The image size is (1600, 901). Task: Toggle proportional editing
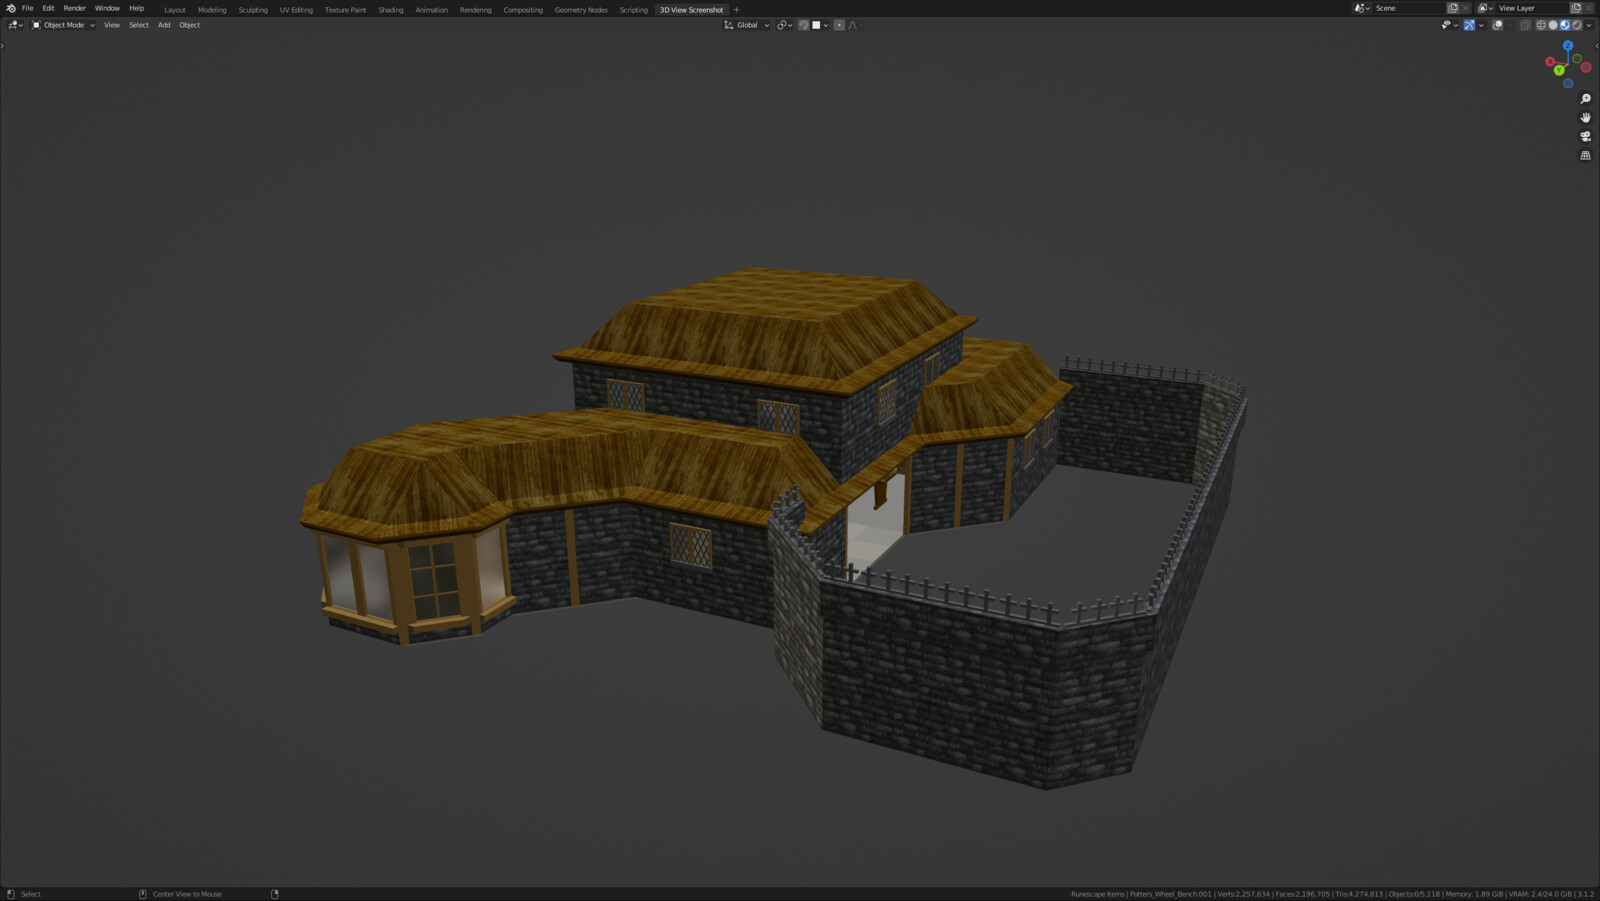pos(839,25)
